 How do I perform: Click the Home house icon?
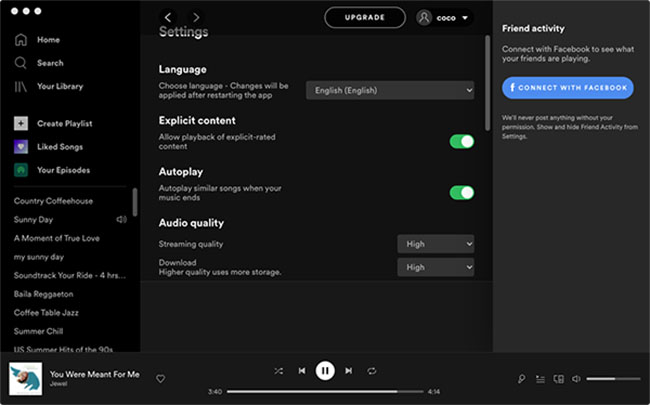pos(21,40)
